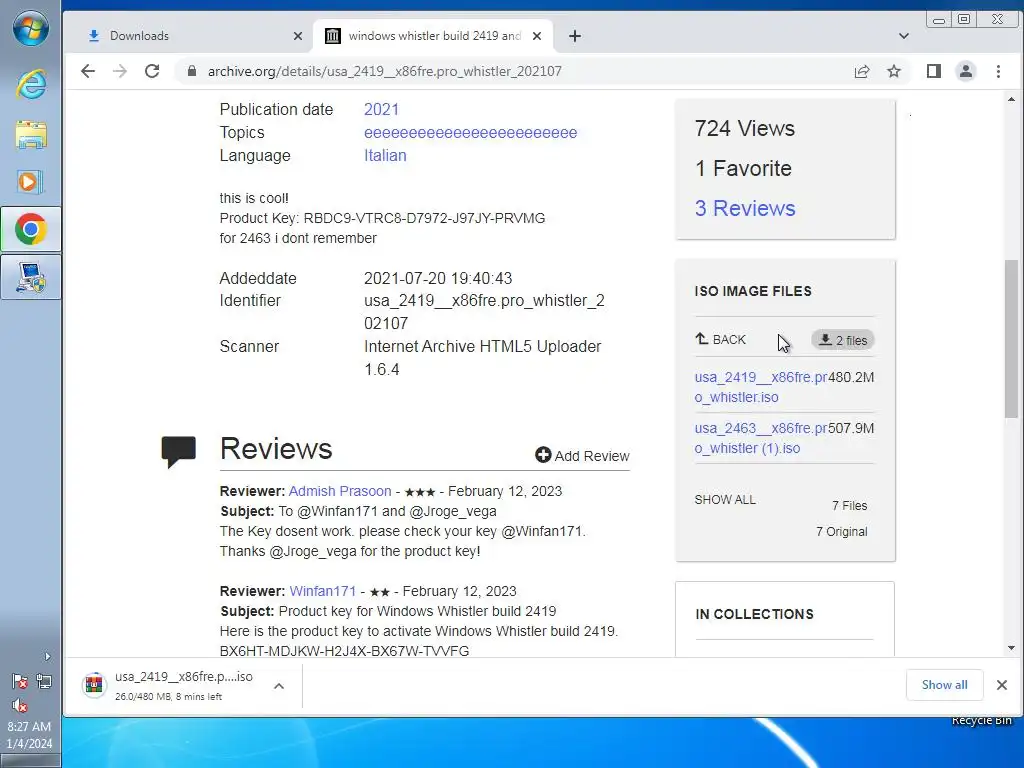Screen dimensions: 1024x768
Task: Open the Italian language link
Action: point(385,155)
